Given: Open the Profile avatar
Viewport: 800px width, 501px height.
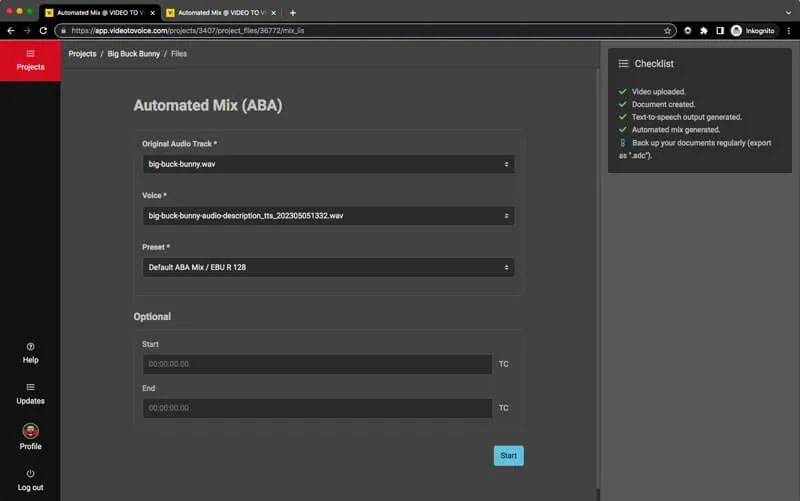Looking at the screenshot, I should click(30, 431).
